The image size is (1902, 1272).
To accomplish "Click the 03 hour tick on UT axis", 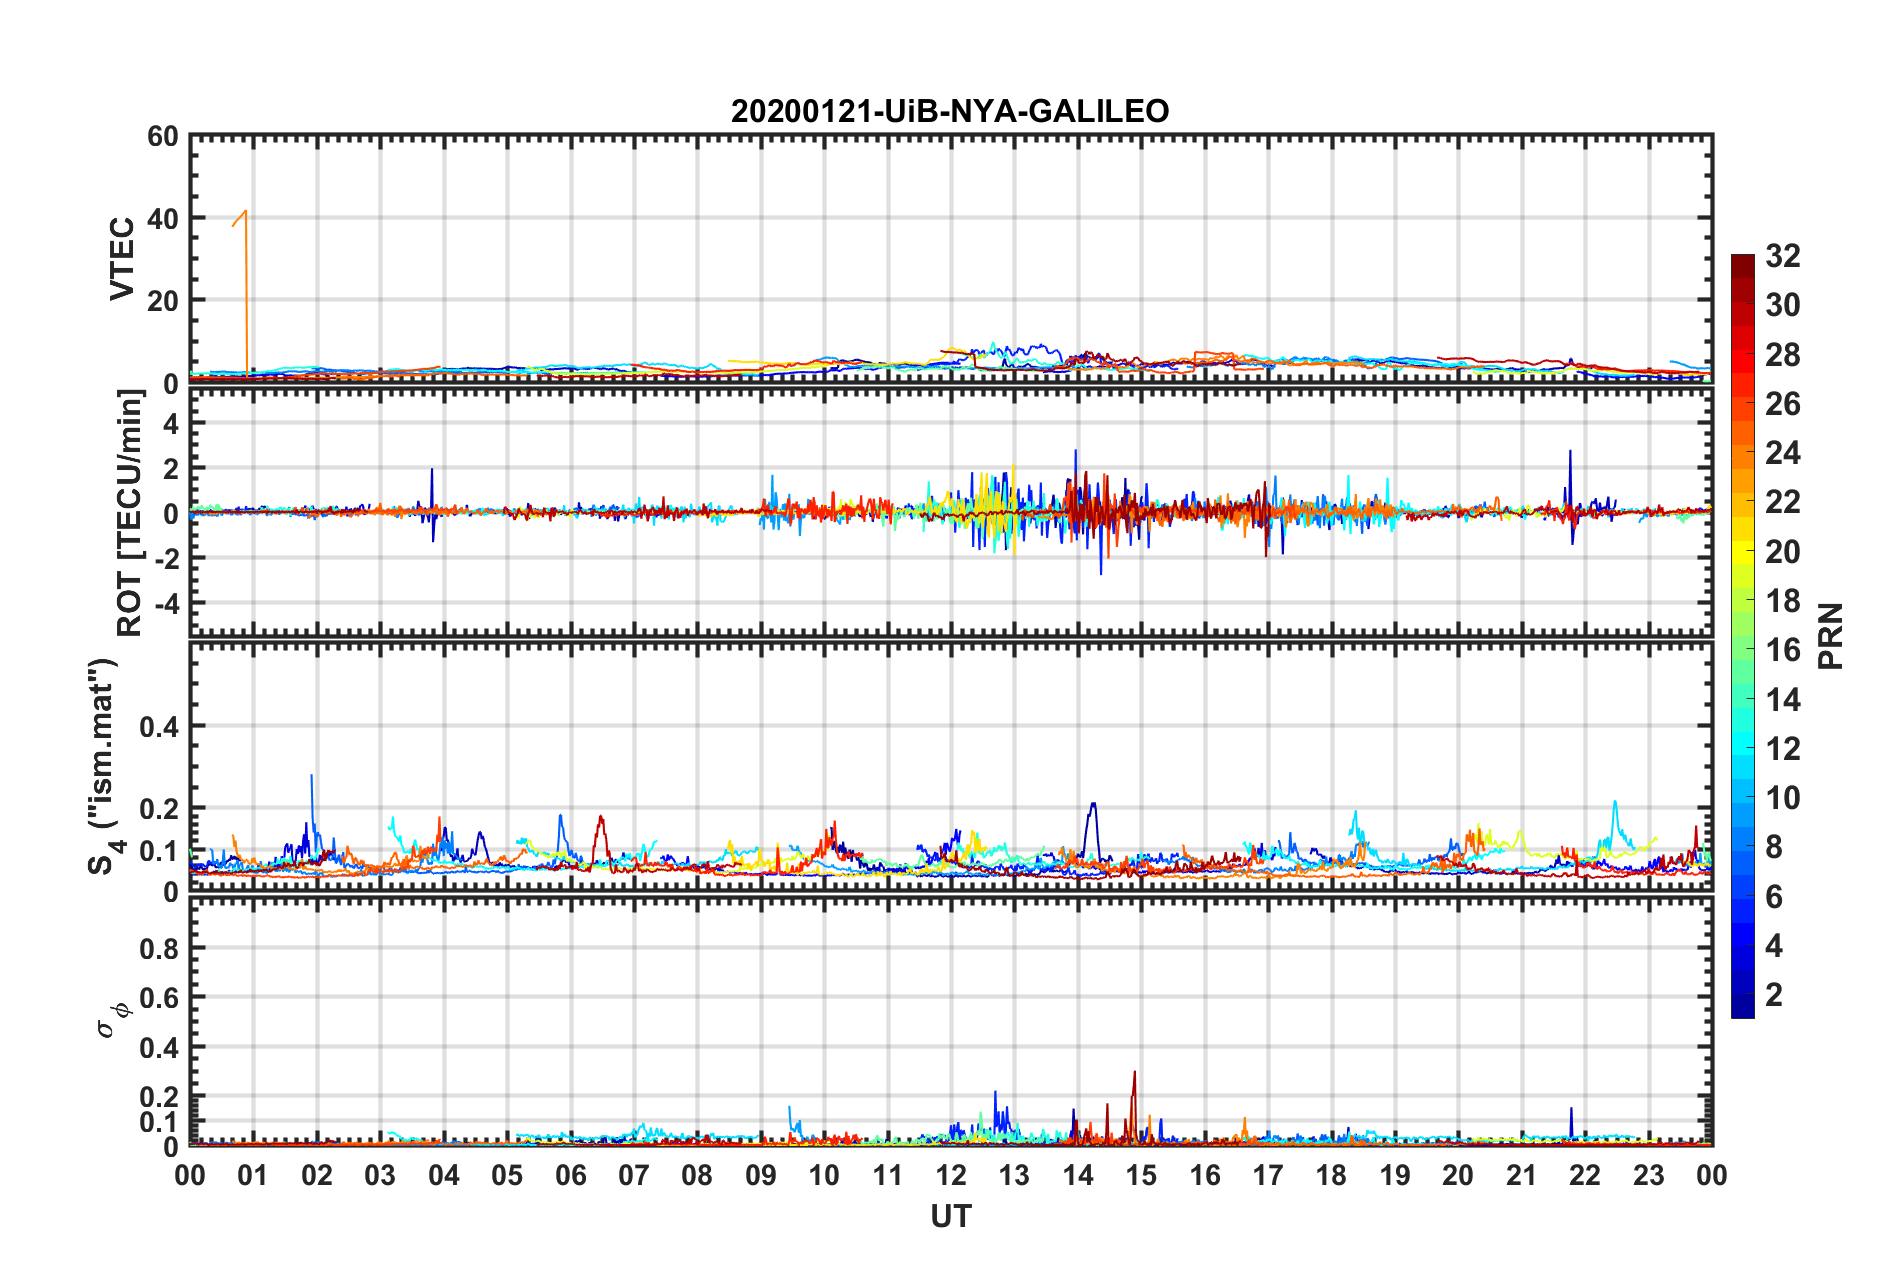I will (x=380, y=1175).
